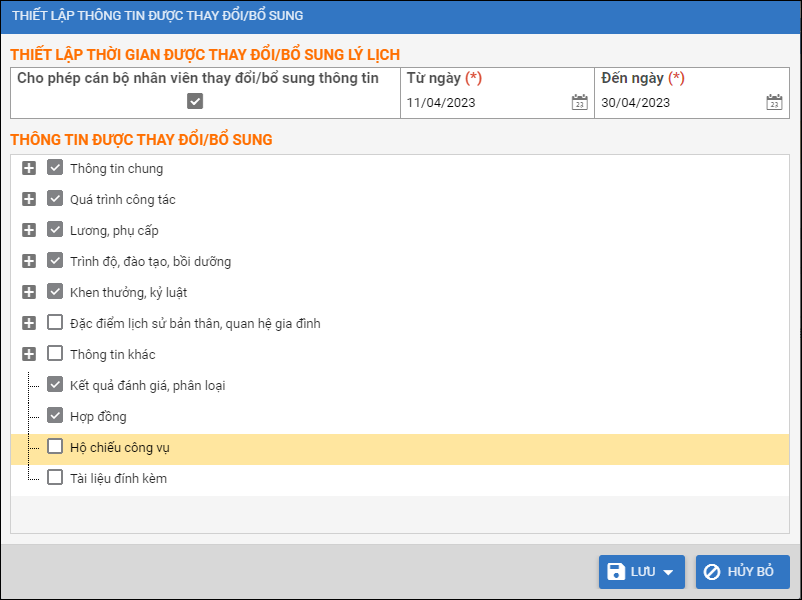Uncheck Kết quả đánh giá, phân loại
The width and height of the screenshot is (802, 600).
click(x=55, y=385)
